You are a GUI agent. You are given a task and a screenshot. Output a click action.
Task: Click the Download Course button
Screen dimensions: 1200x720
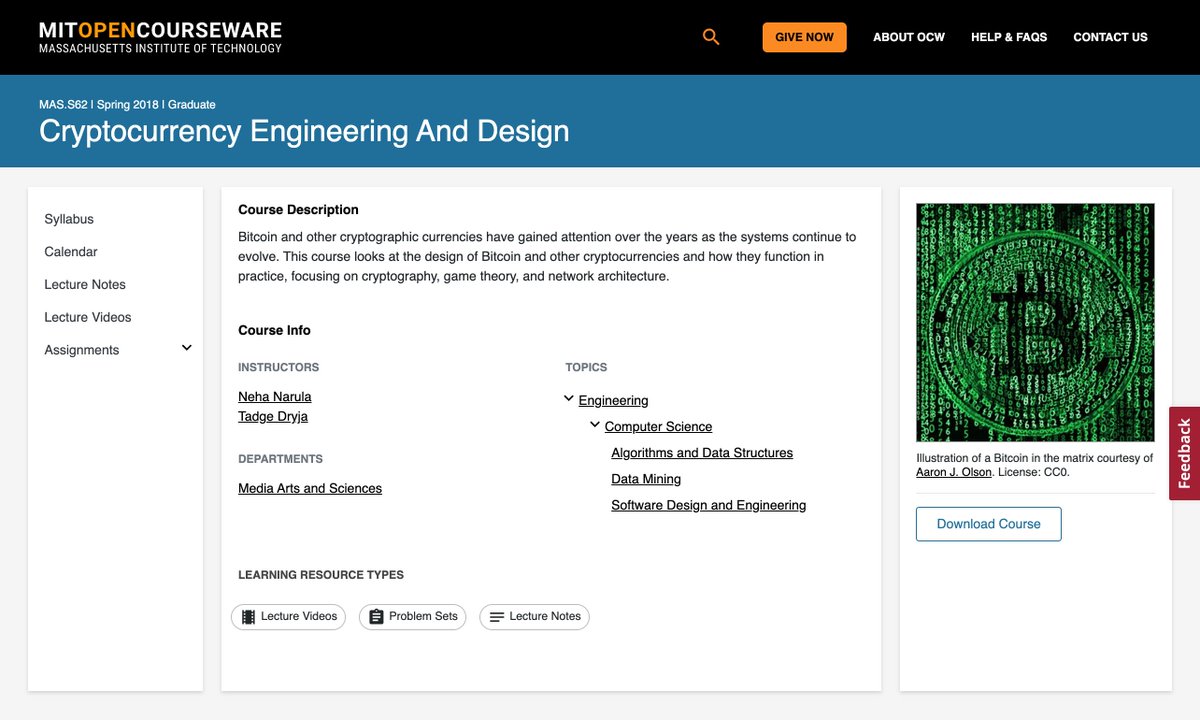point(988,523)
